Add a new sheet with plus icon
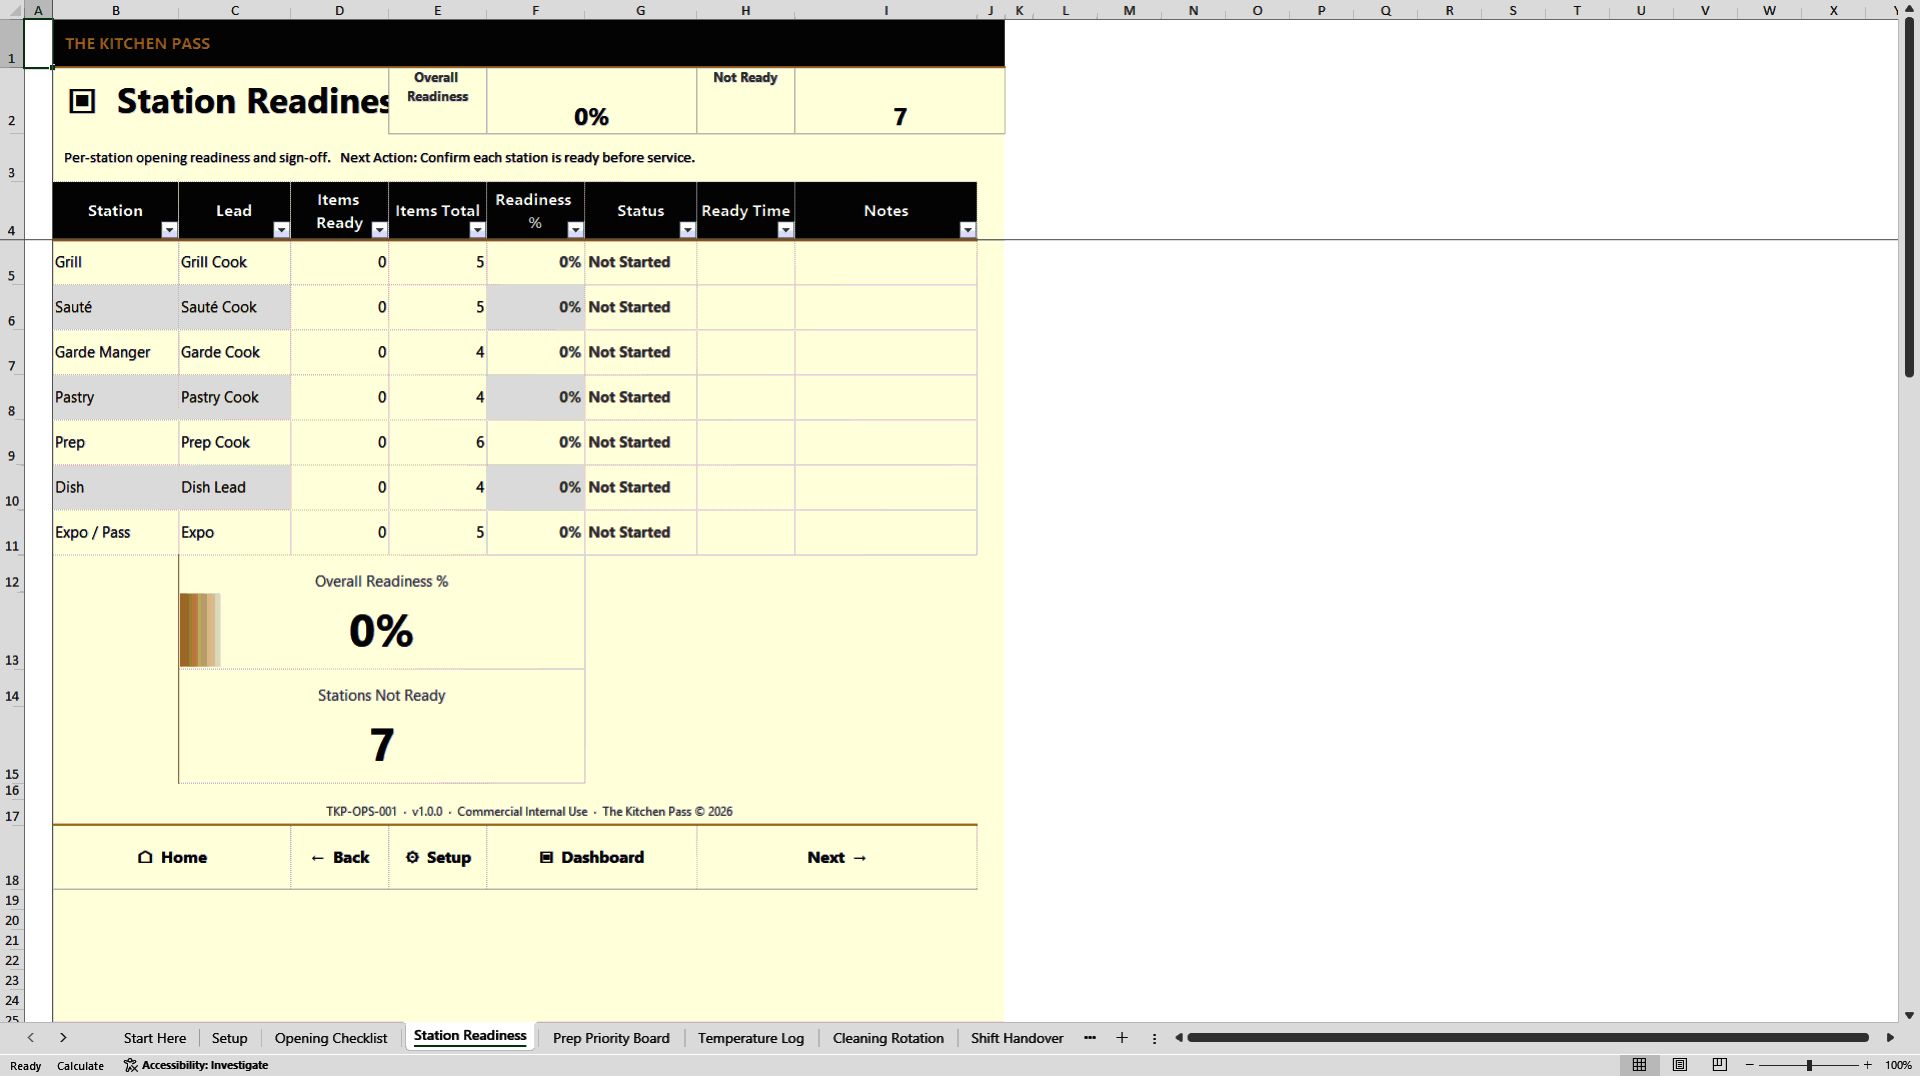The height and width of the screenshot is (1076, 1920). click(1122, 1038)
